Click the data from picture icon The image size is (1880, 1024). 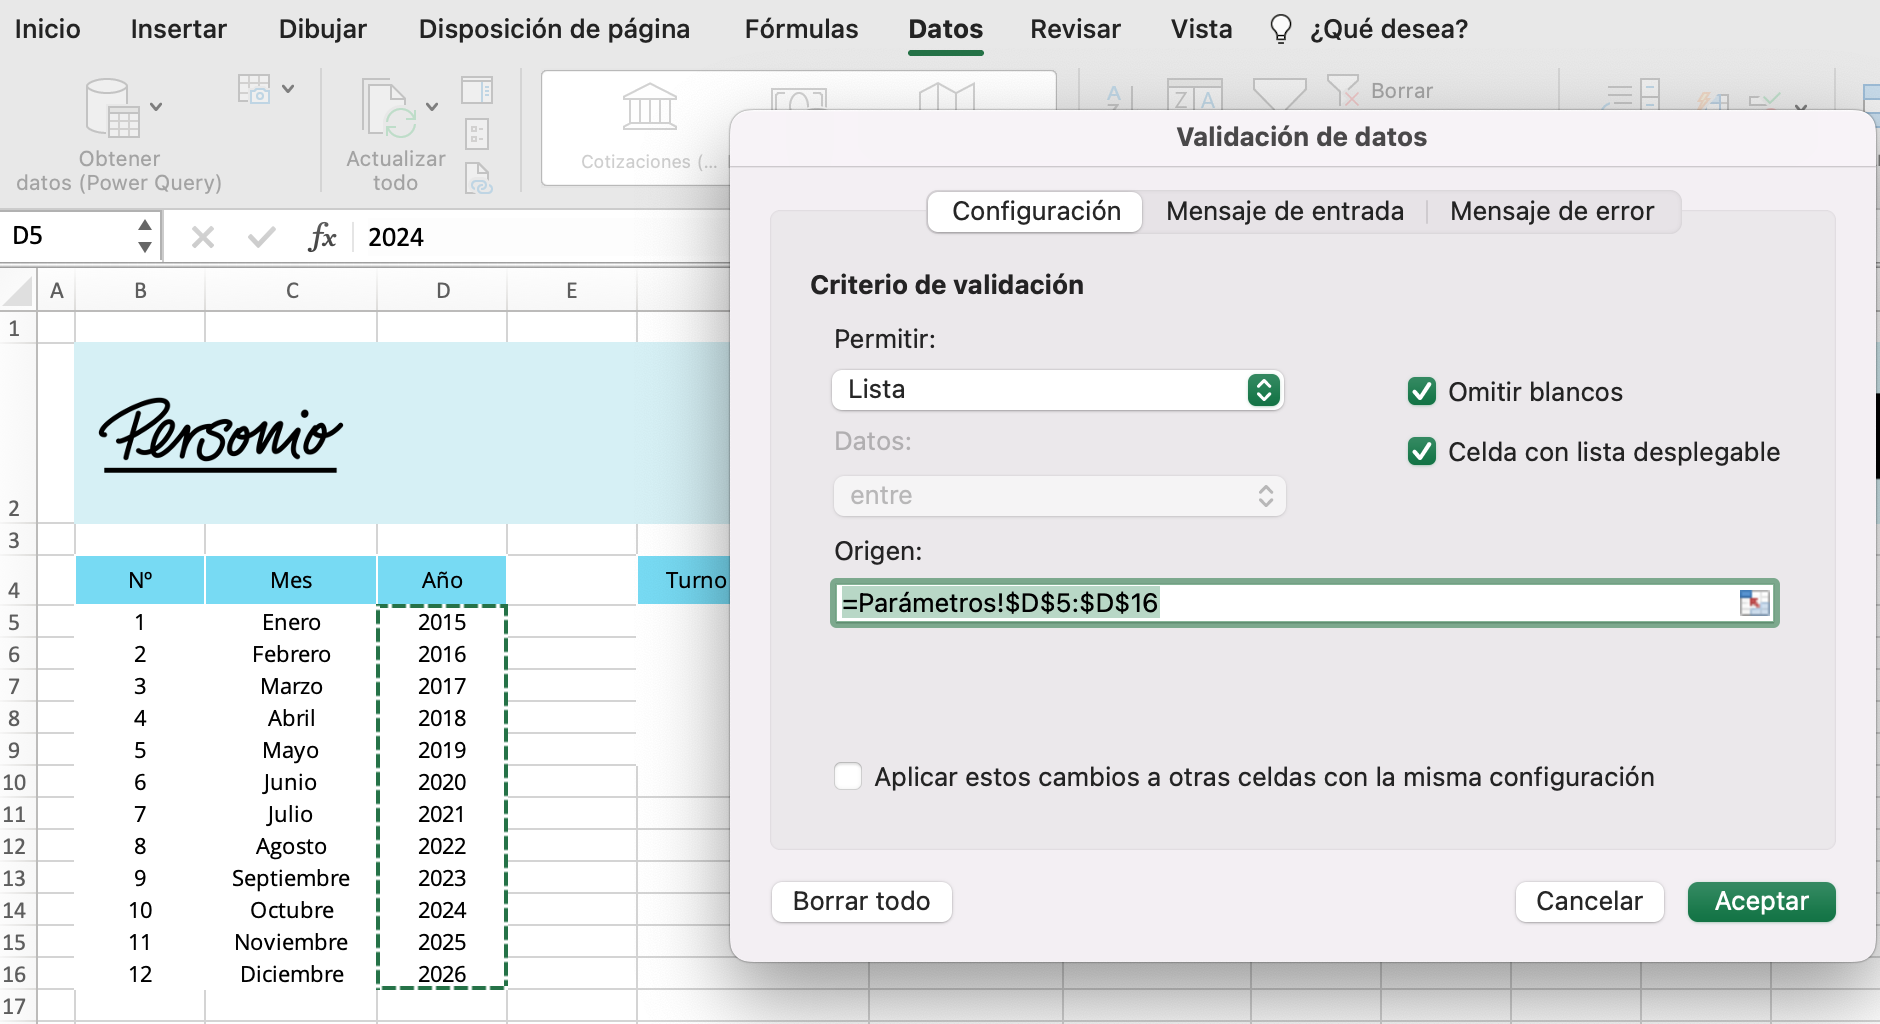[254, 89]
